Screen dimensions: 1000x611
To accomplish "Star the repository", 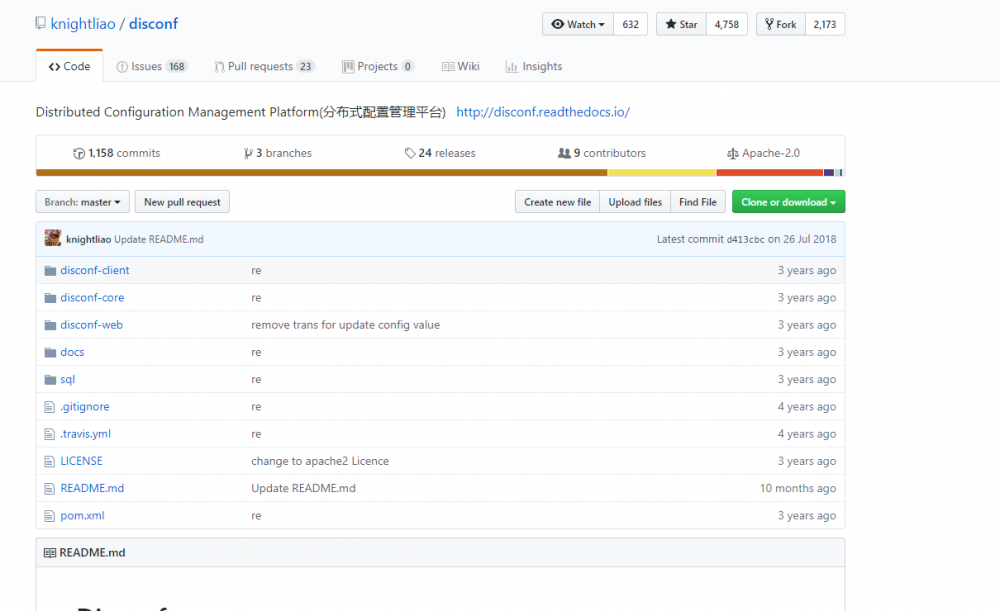I will tap(681, 24).
